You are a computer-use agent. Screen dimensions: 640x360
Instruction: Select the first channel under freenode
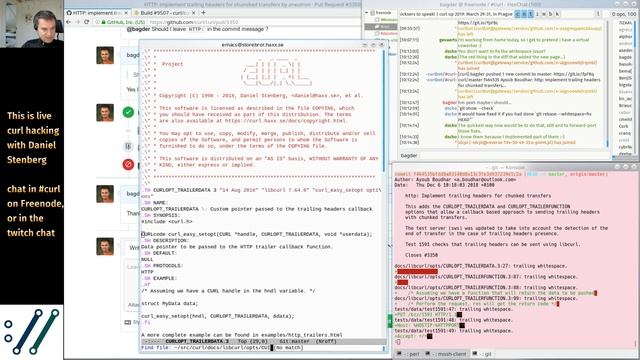point(386,19)
